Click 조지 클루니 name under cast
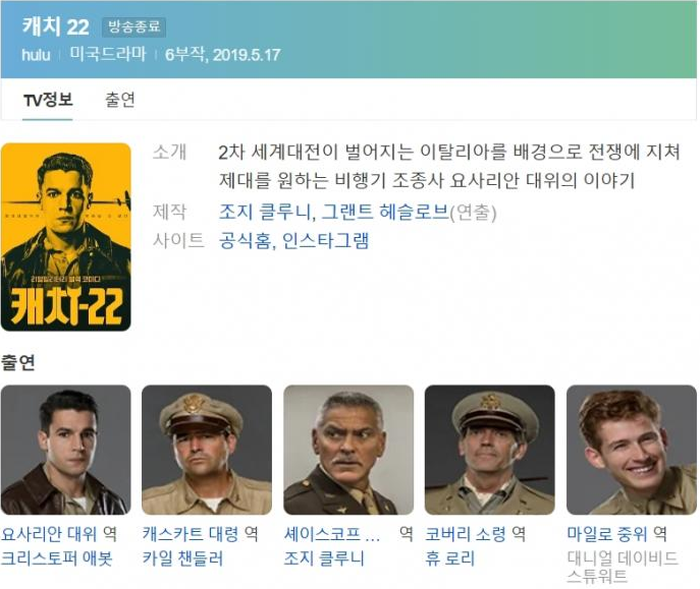Viewport: 700px width, 589px height. (x=324, y=558)
